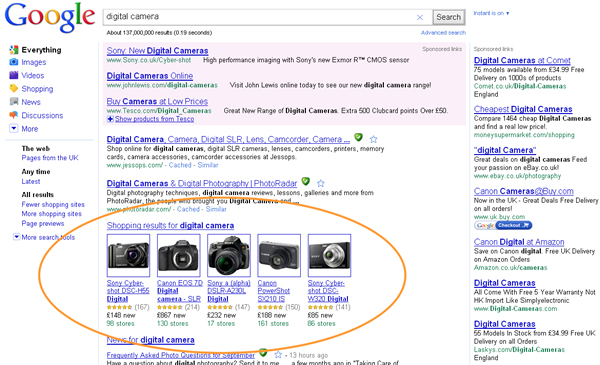Click '98 stores' under Sony DSC-H55
This screenshot has height=365, width=600.
pyautogui.click(x=121, y=324)
